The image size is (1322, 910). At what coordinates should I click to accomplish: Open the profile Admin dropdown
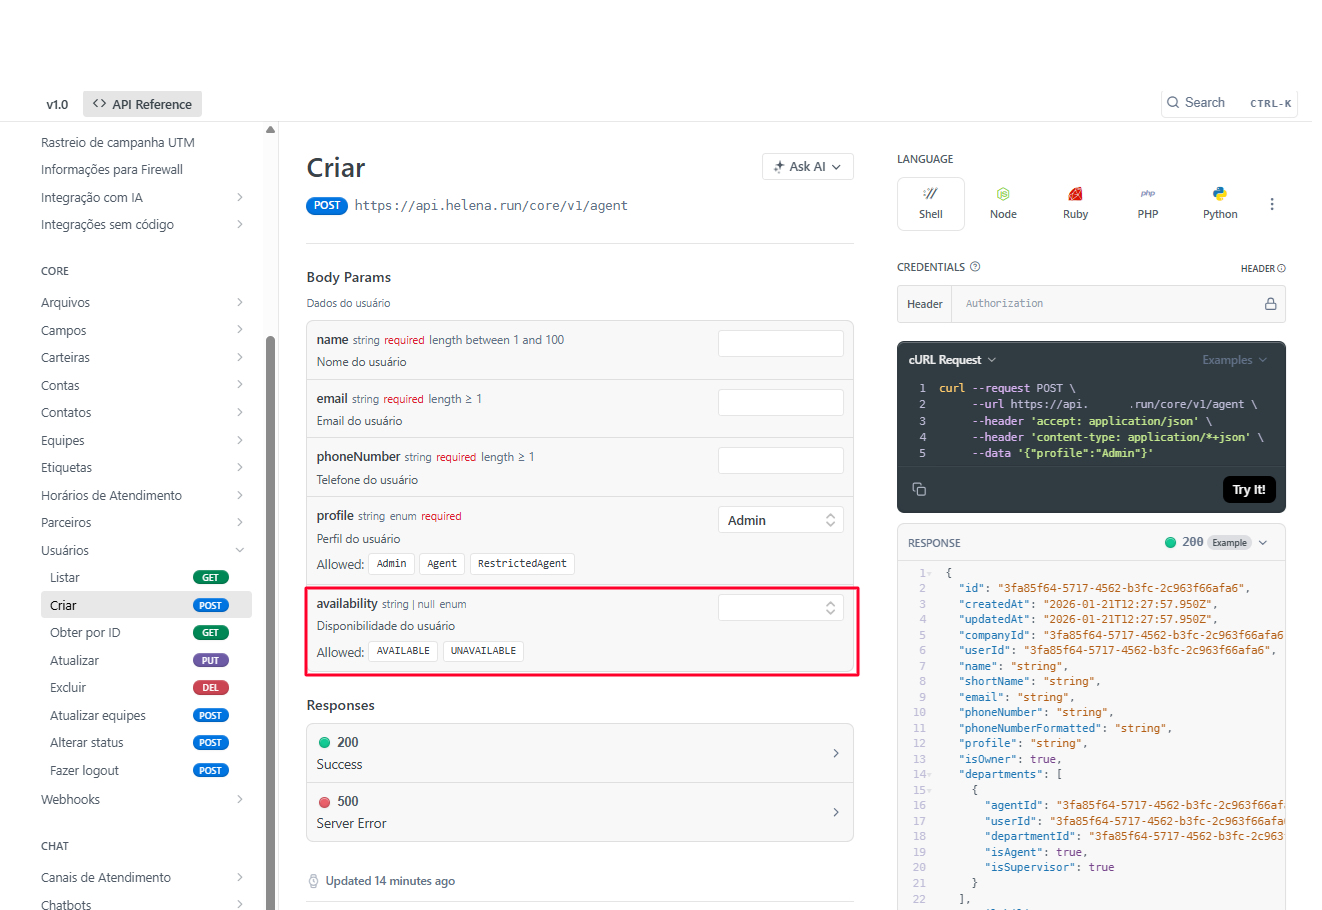coord(780,520)
